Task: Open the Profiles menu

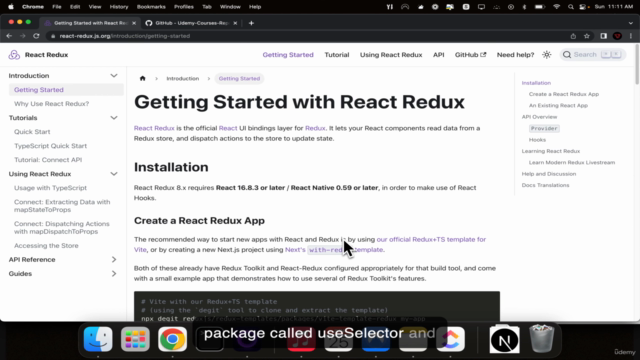Action: click(x=184, y=7)
